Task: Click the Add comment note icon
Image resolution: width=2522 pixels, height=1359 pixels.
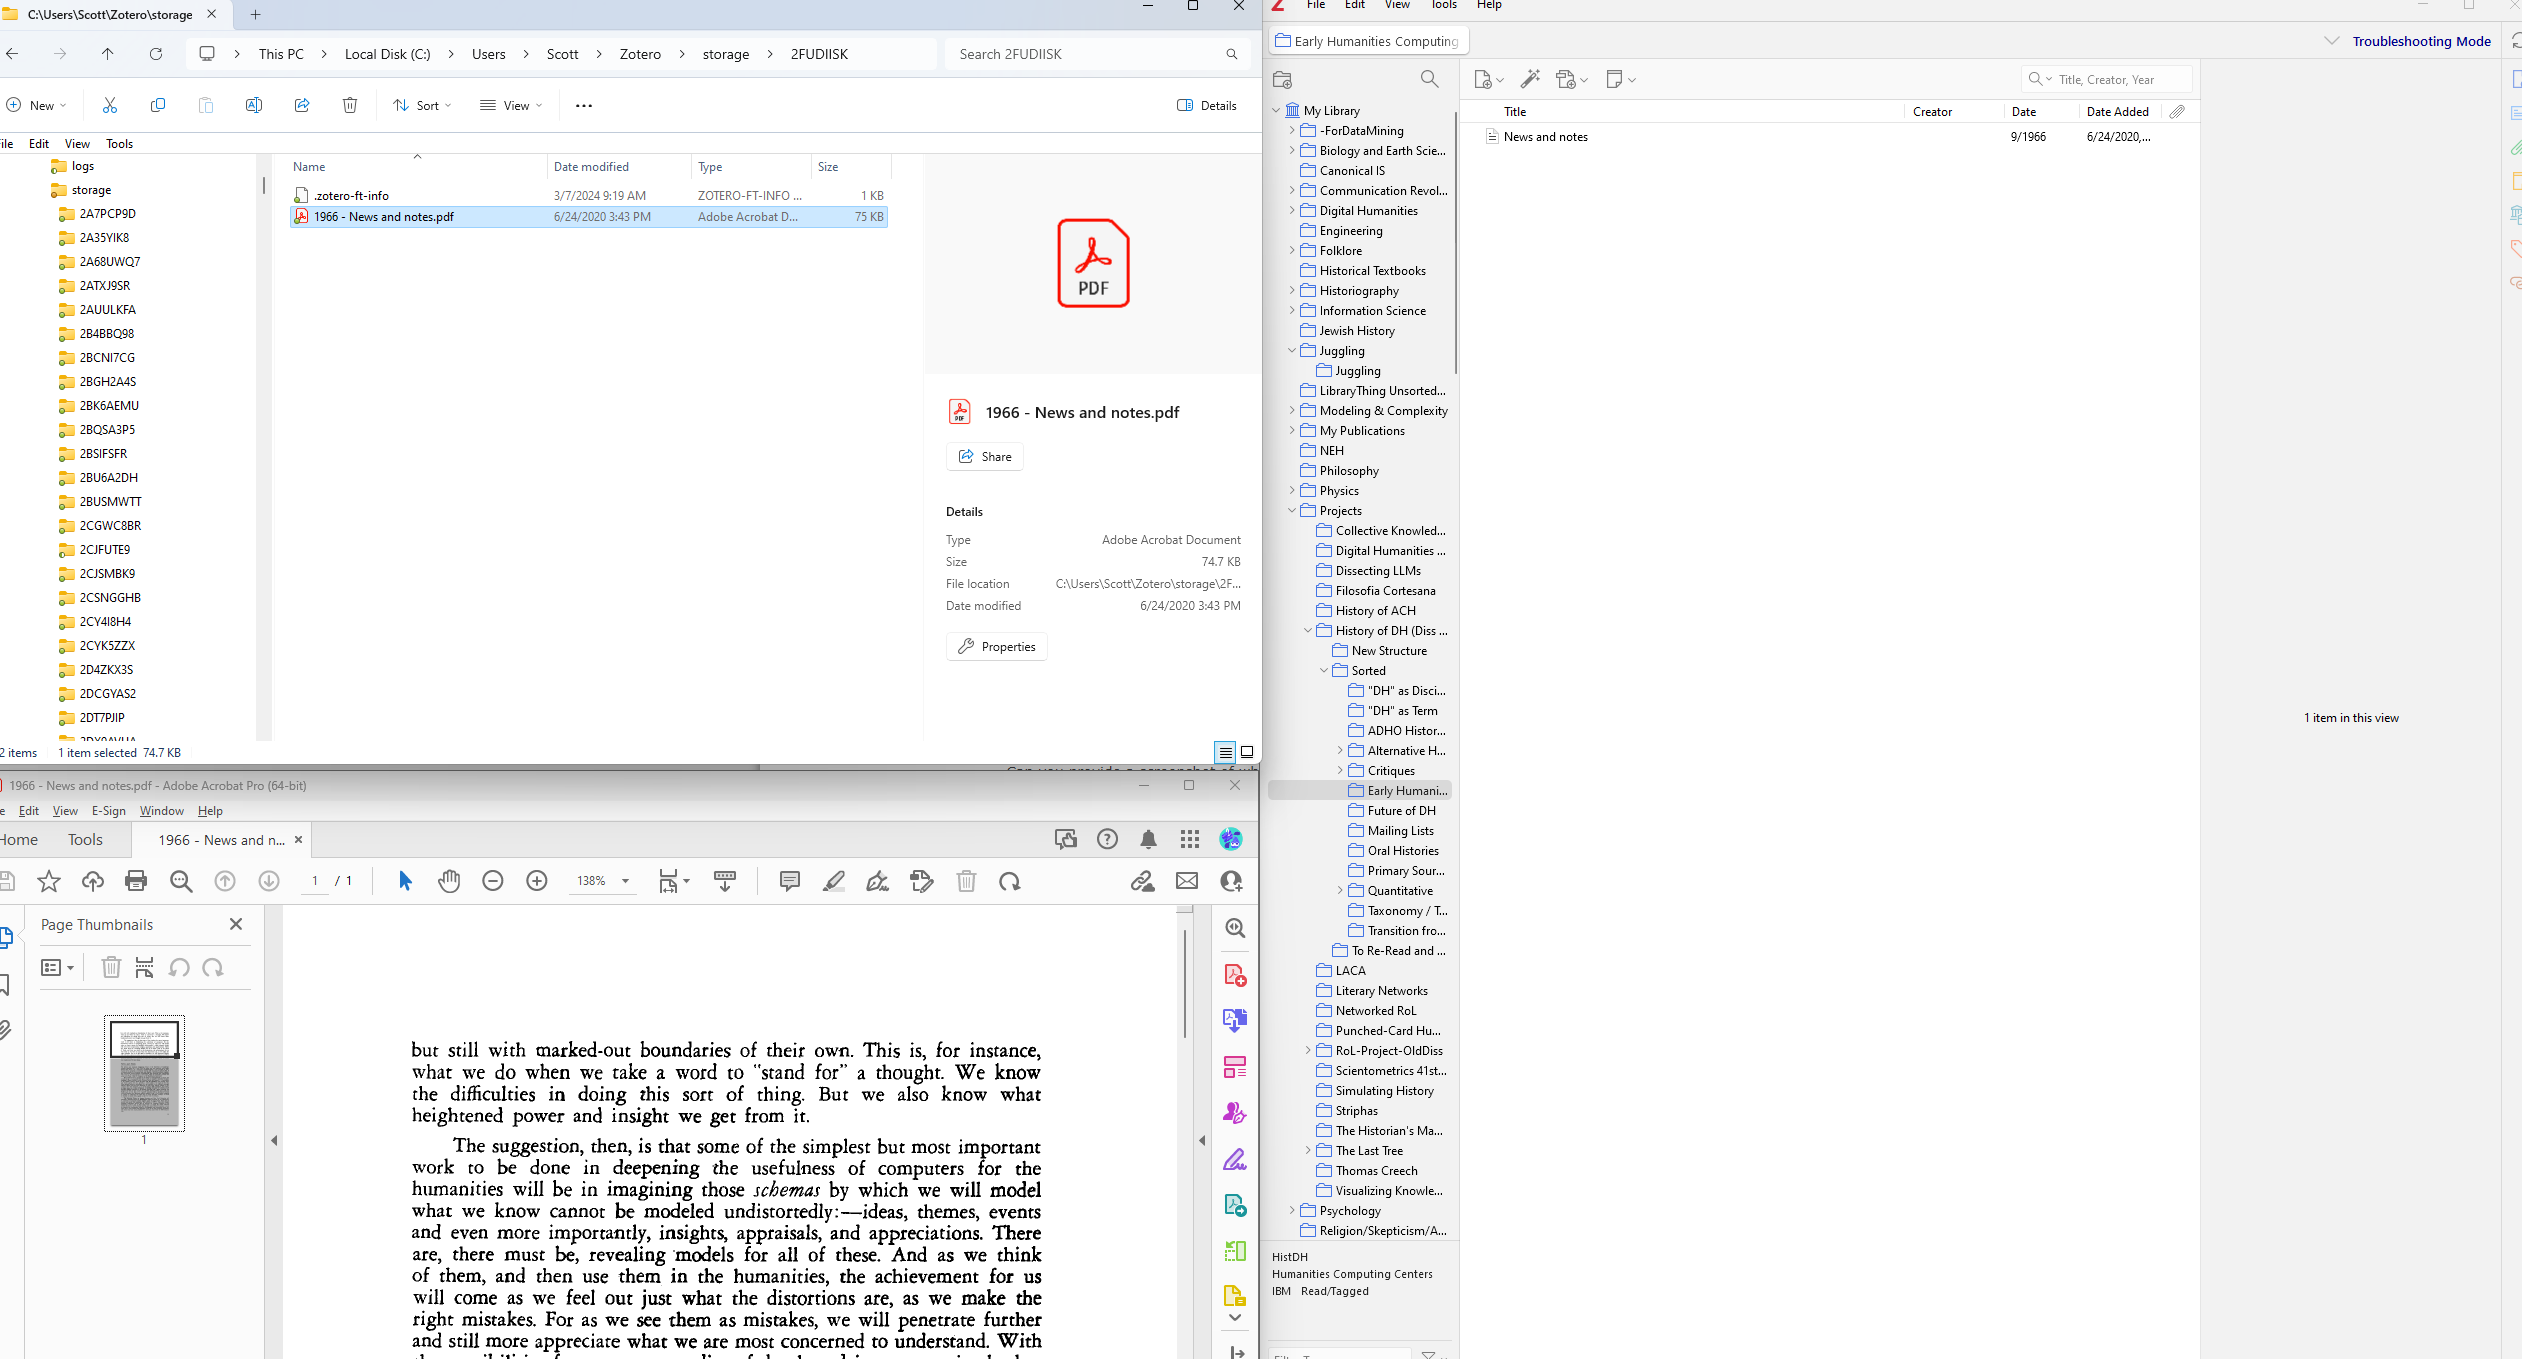Action: click(789, 881)
